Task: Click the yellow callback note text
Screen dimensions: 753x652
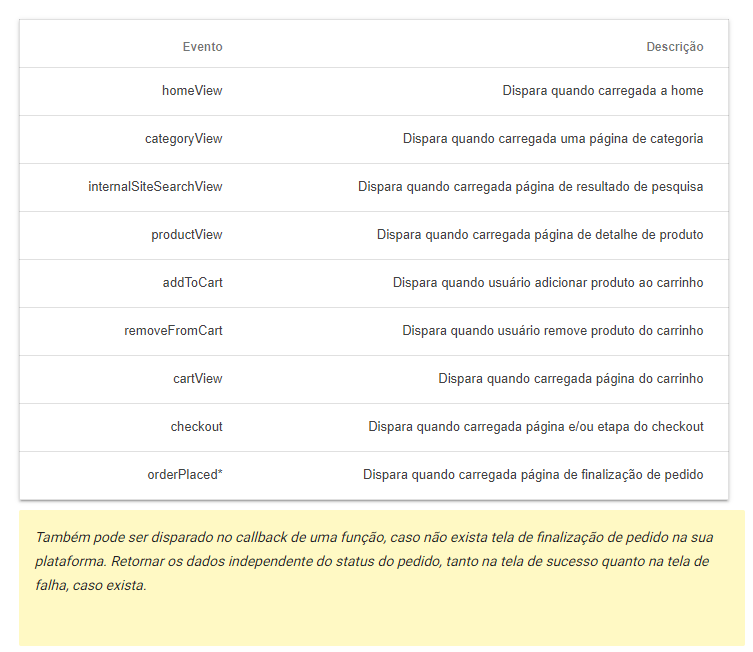Action: (x=374, y=561)
